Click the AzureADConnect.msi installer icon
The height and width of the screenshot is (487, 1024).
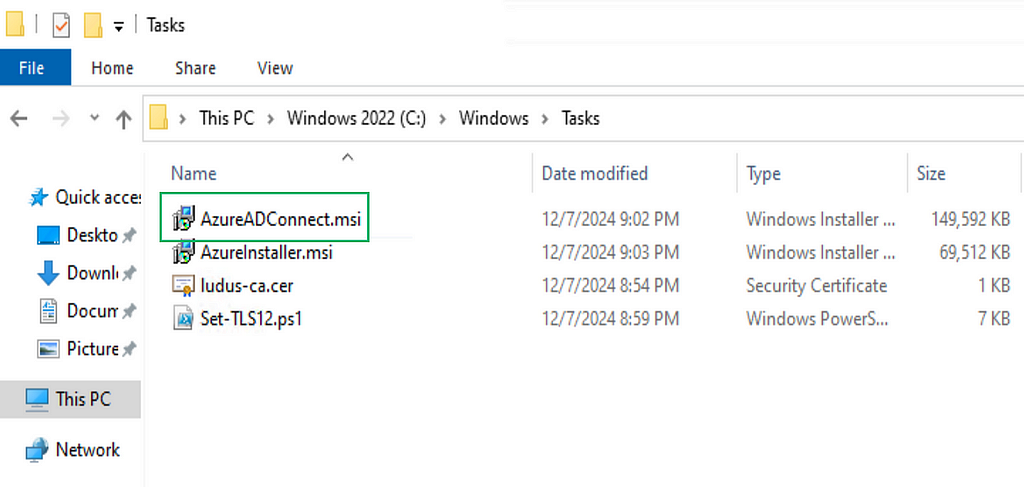pos(183,219)
